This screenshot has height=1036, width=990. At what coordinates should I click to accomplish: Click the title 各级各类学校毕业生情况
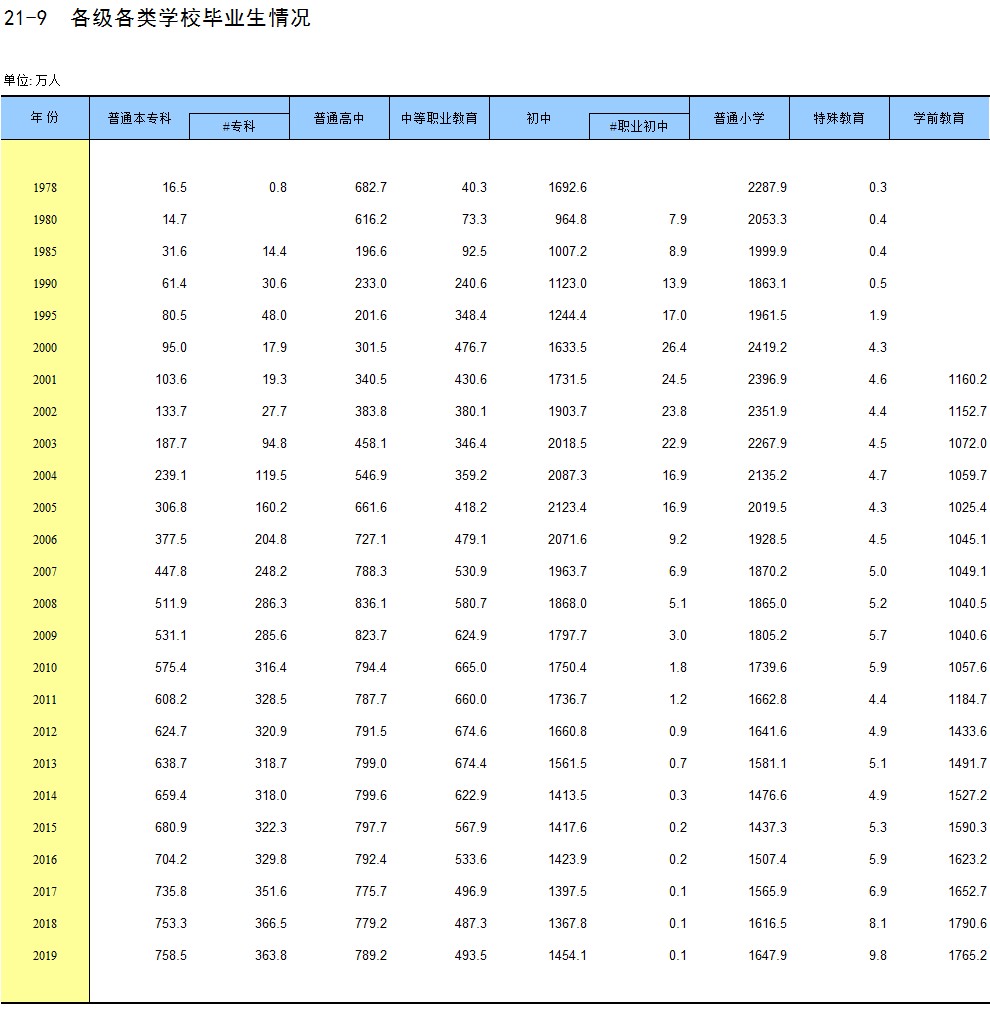click(190, 18)
